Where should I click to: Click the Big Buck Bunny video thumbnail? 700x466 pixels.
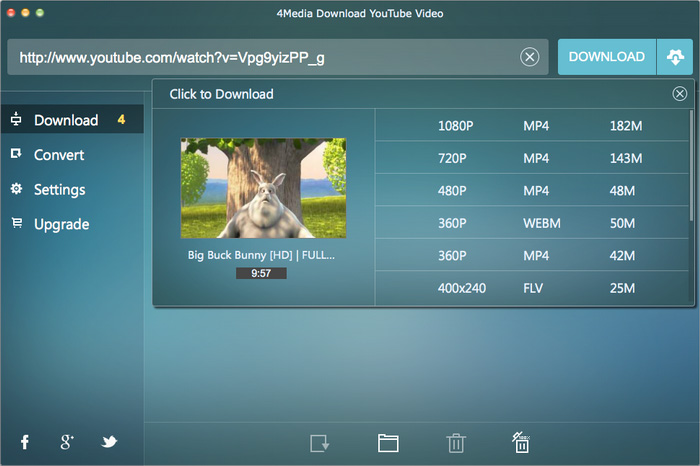(x=263, y=188)
